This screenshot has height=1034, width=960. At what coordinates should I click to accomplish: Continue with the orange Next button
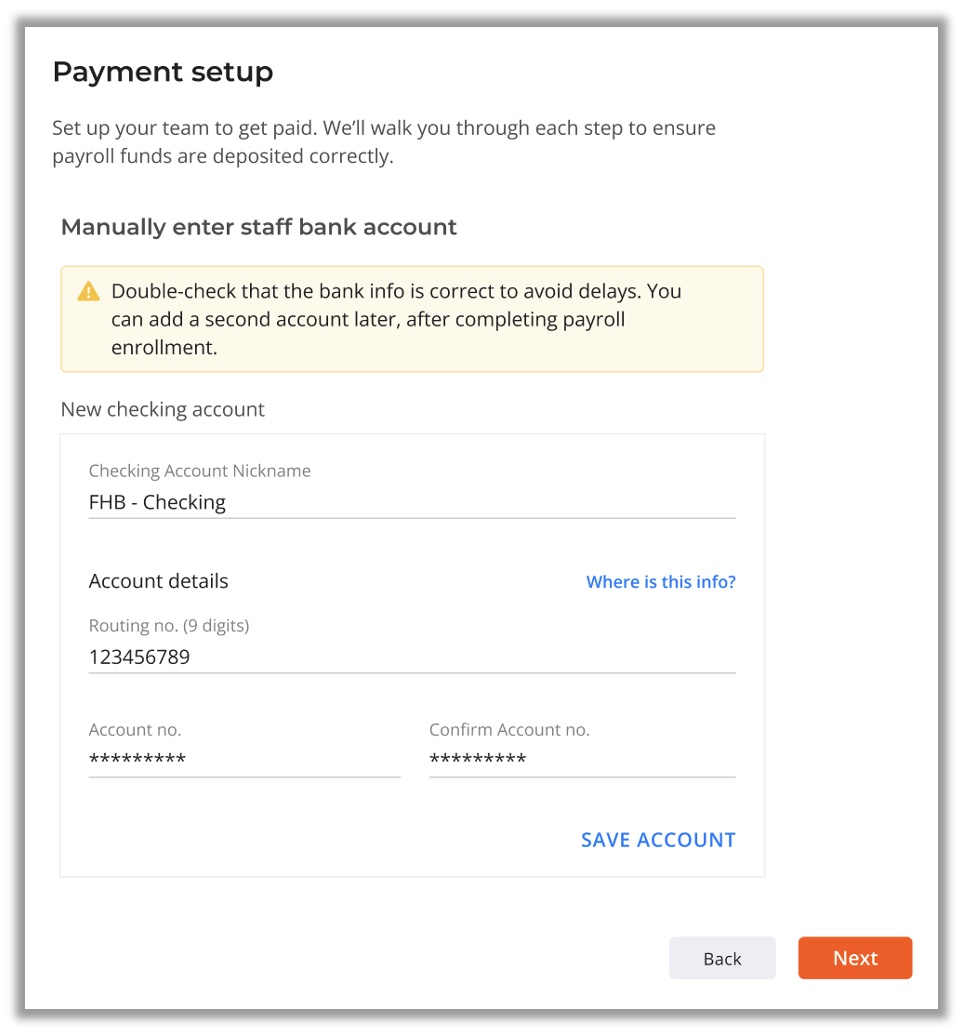click(855, 958)
